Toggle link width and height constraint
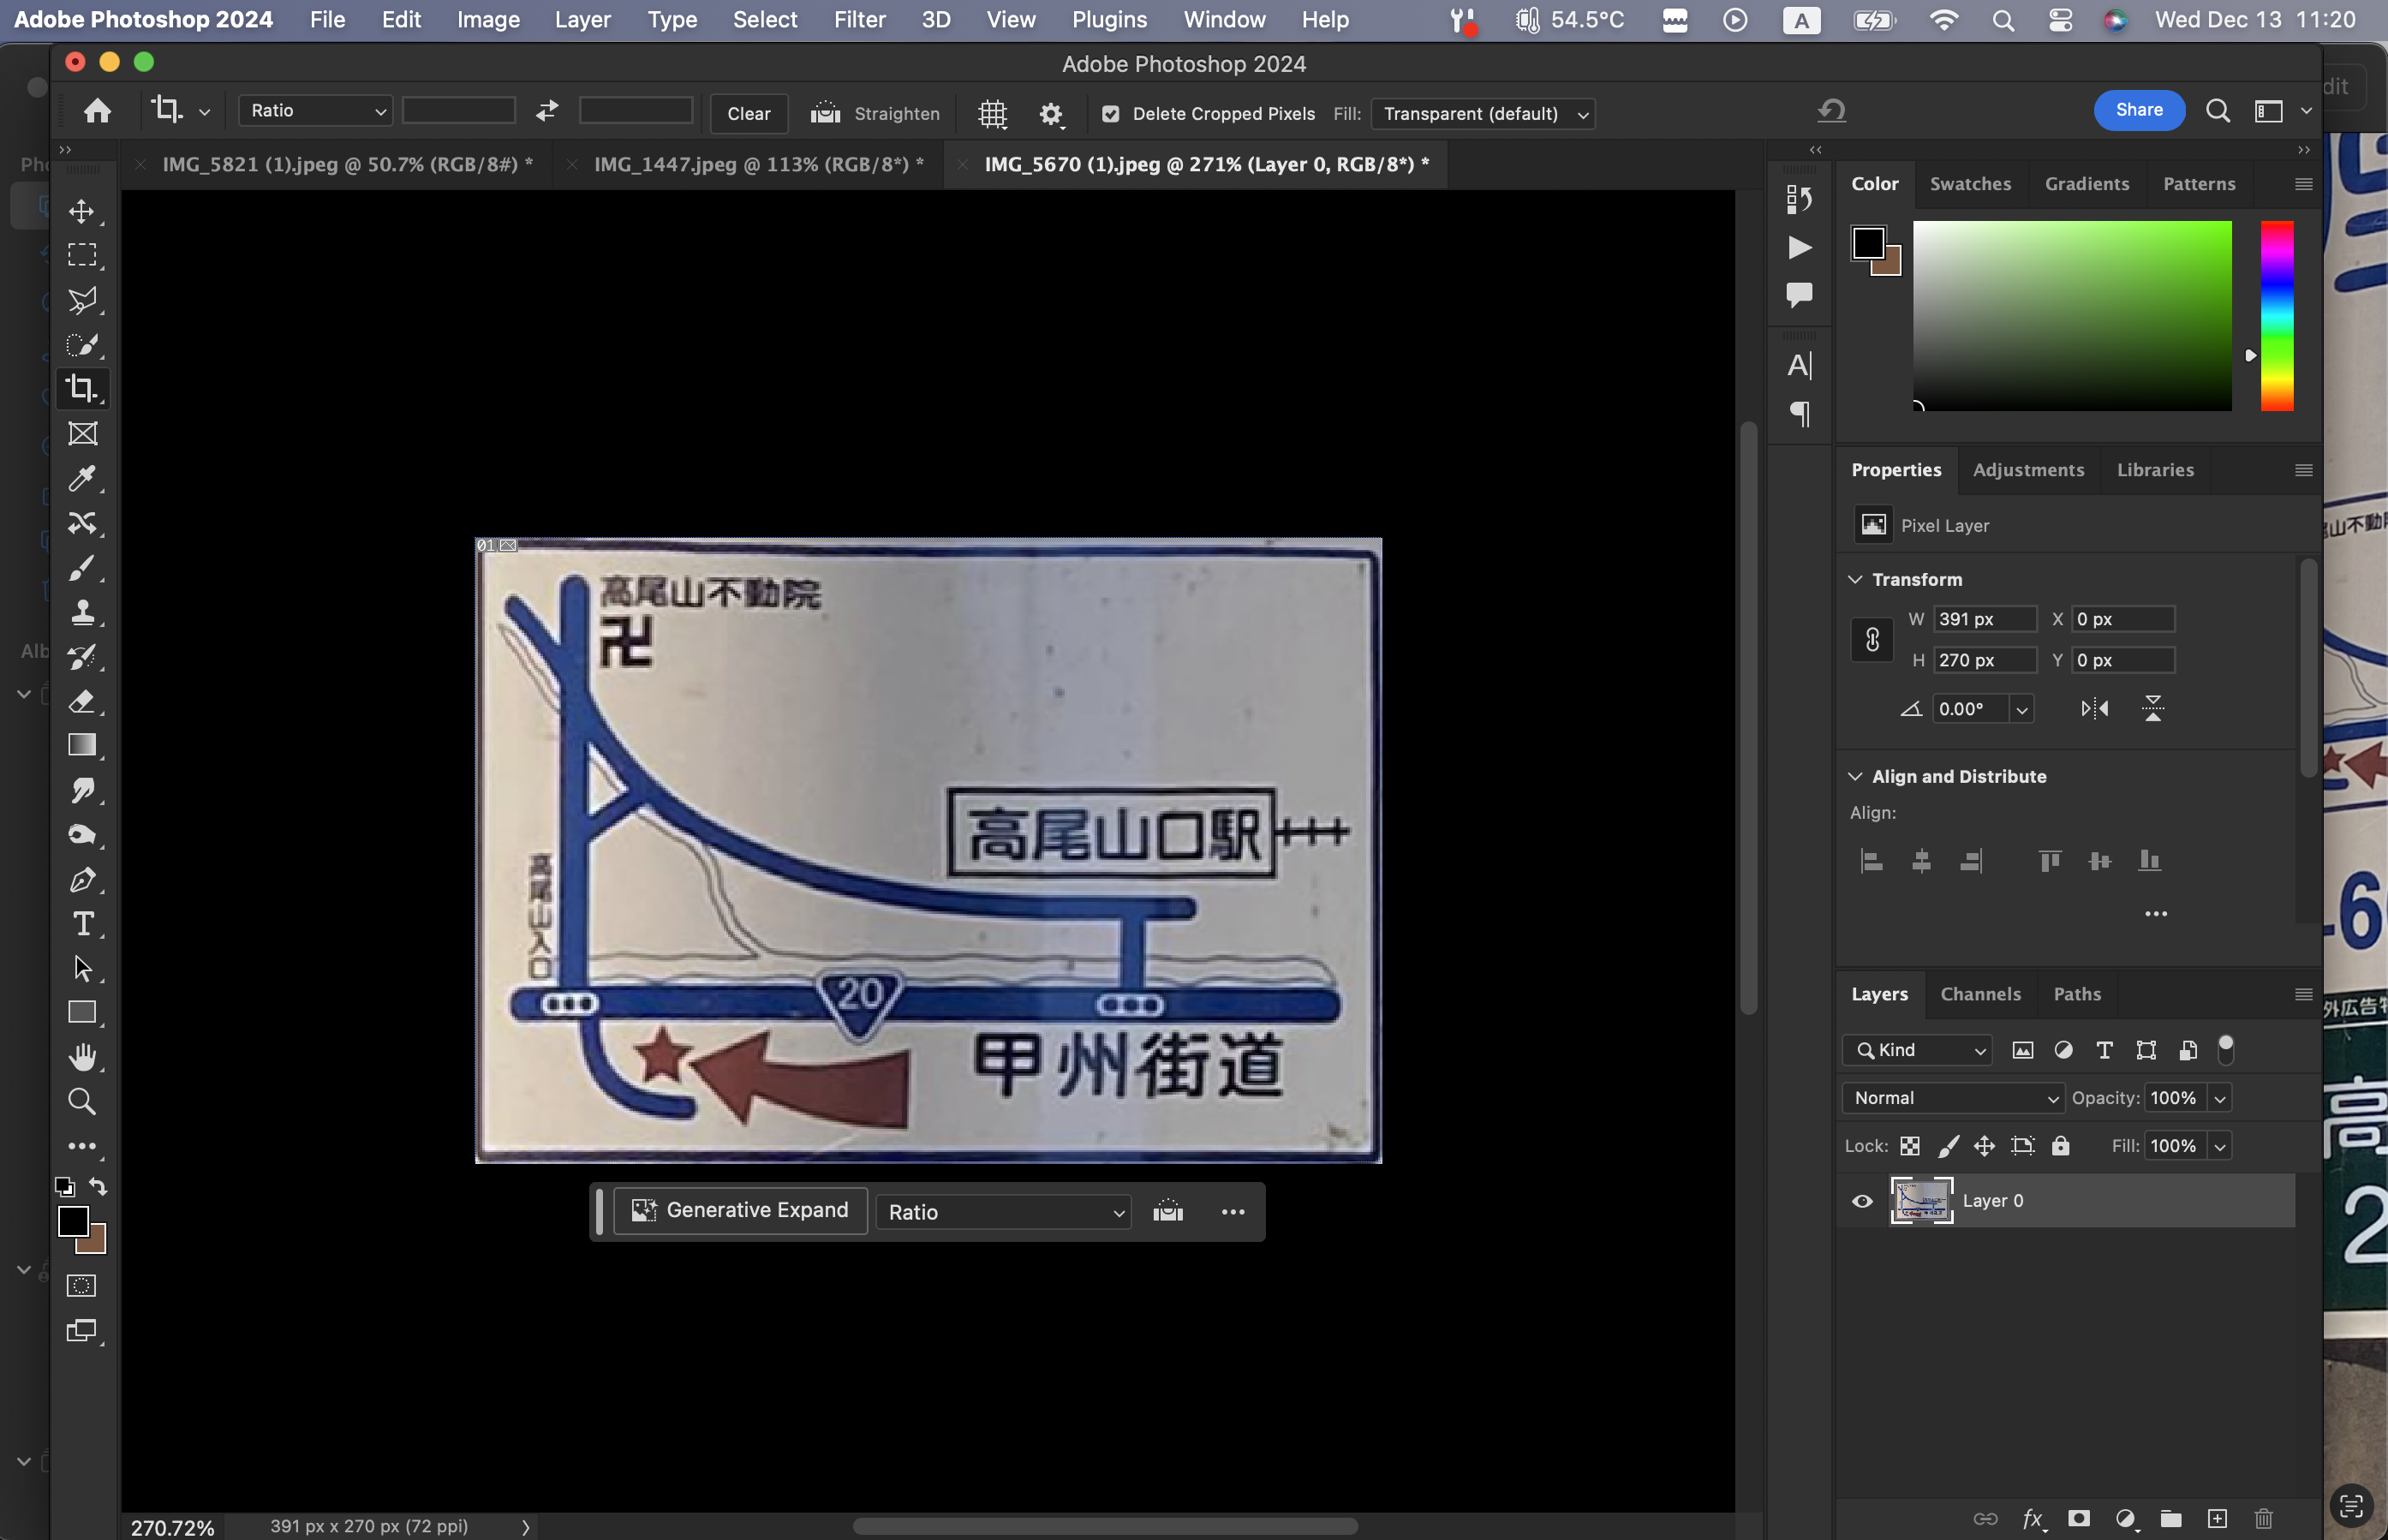The height and width of the screenshot is (1540, 2388). click(x=1872, y=640)
